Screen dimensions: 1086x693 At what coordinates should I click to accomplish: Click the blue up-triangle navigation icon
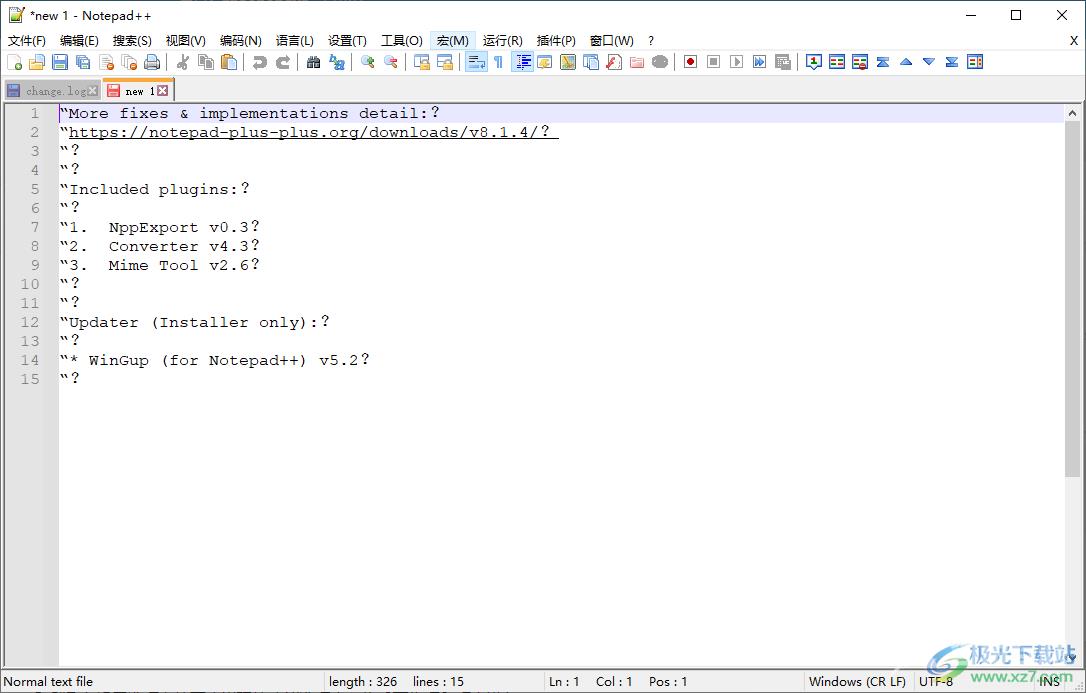tap(906, 62)
